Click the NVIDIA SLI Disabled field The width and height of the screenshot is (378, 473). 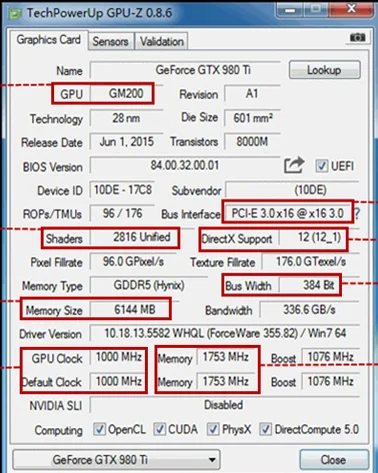pyautogui.click(x=225, y=405)
